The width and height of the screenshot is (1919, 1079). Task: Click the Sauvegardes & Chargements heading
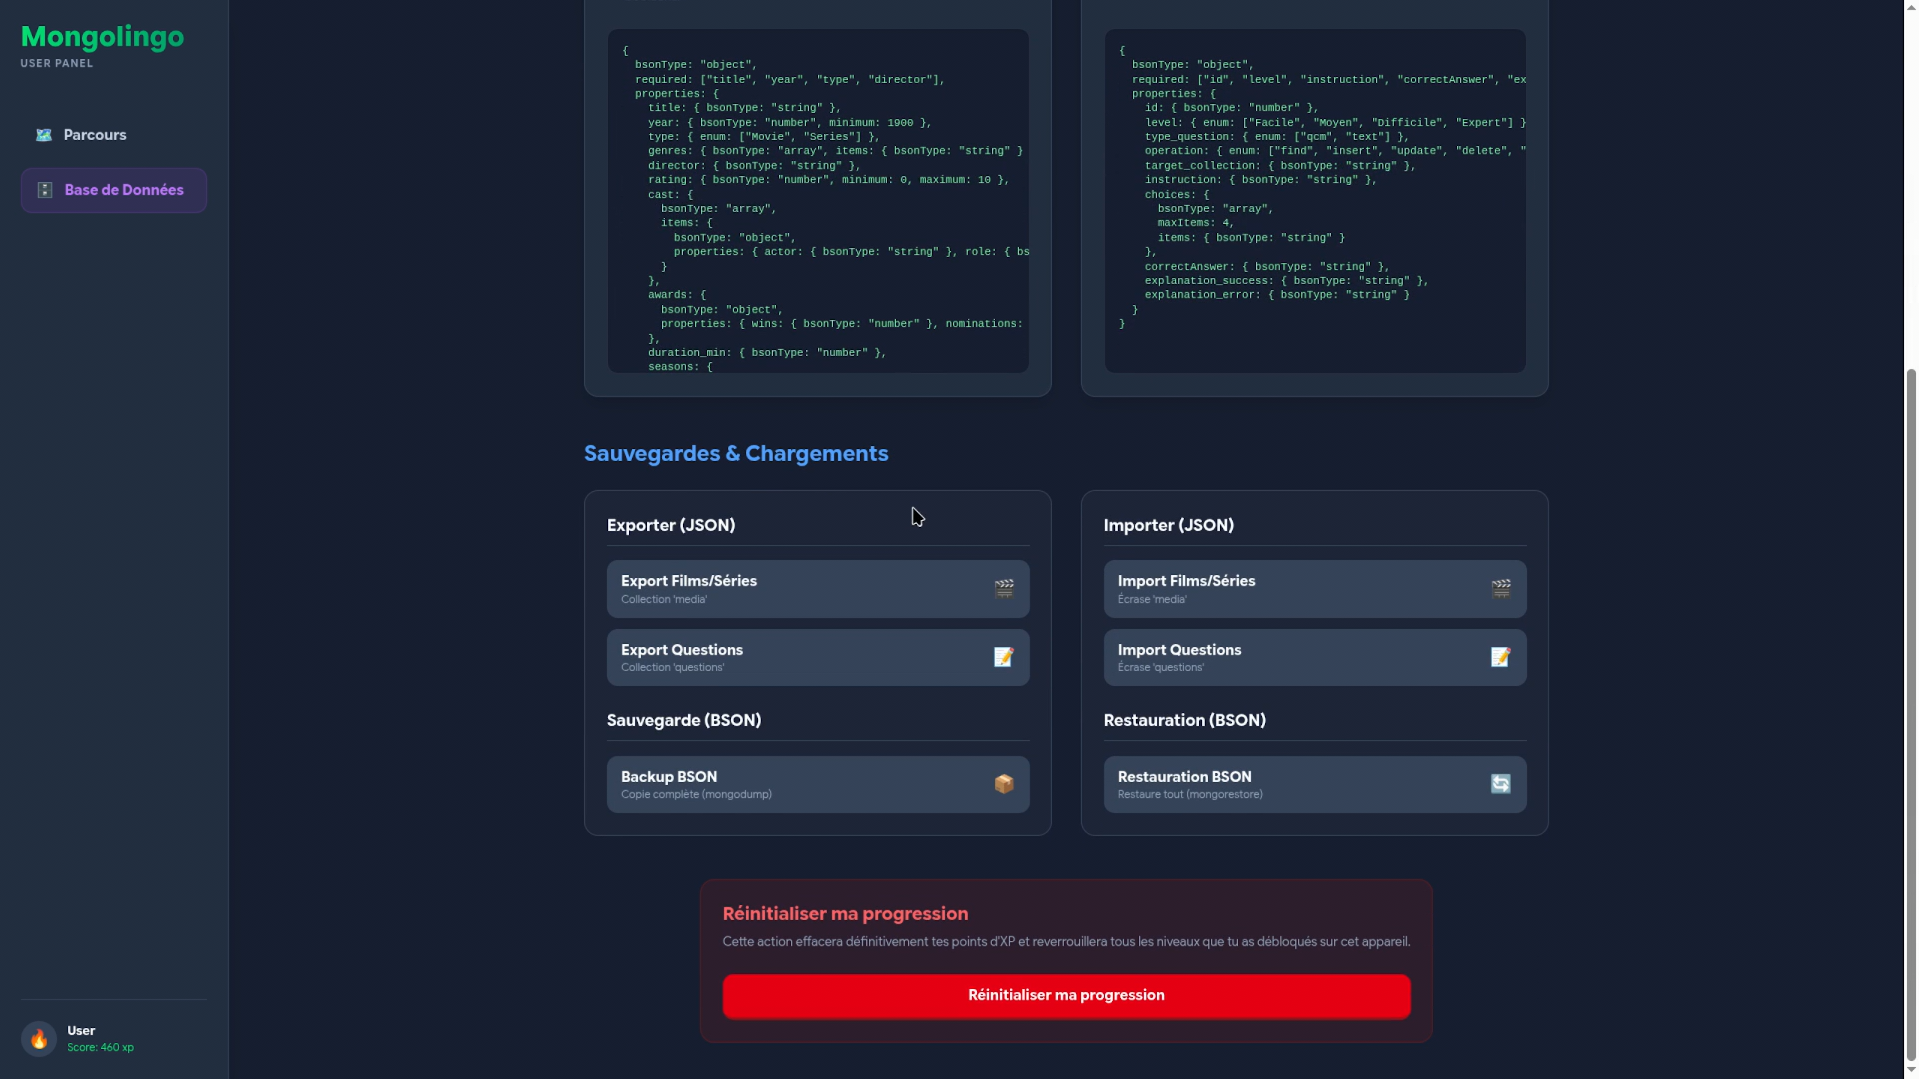[736, 454]
